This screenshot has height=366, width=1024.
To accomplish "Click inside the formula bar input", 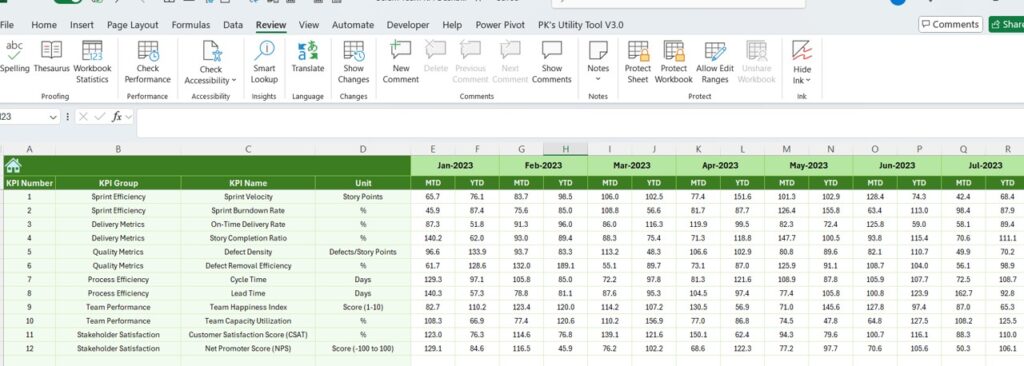I will point(580,123).
